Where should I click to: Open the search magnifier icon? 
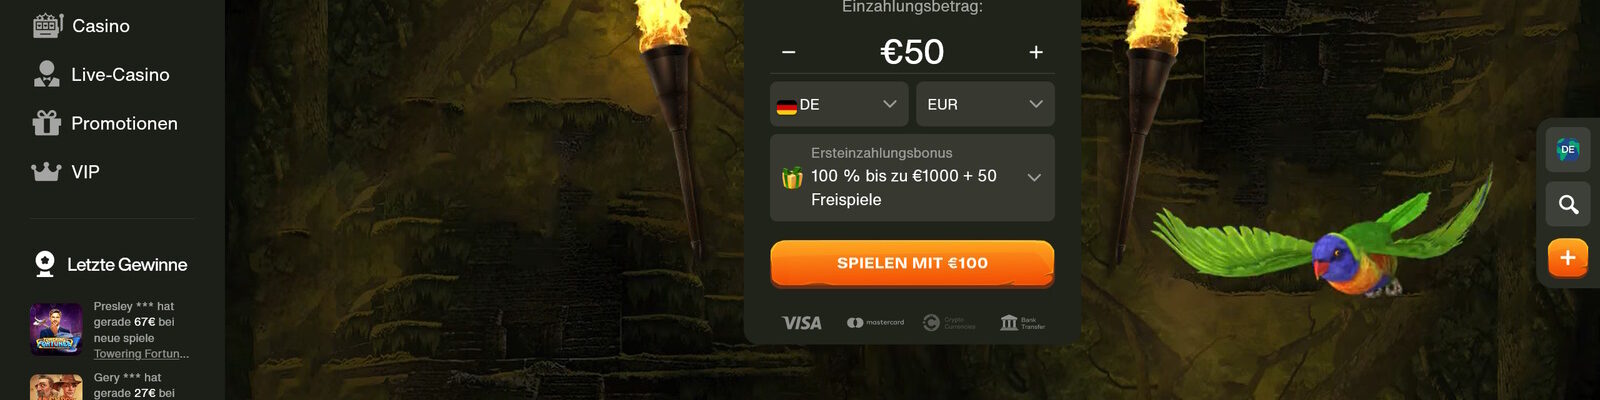1568,204
